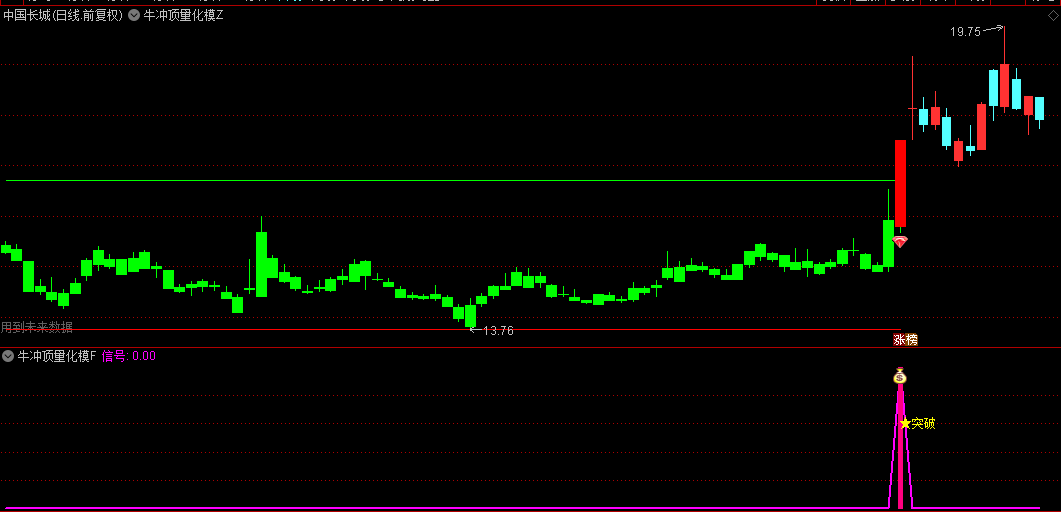Click the 13.76 low price label
This screenshot has height=512, width=1061.
tap(499, 331)
